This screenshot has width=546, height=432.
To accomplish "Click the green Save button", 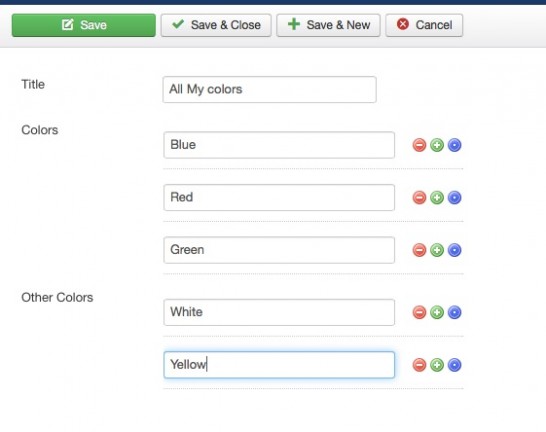I will pyautogui.click(x=84, y=25).
